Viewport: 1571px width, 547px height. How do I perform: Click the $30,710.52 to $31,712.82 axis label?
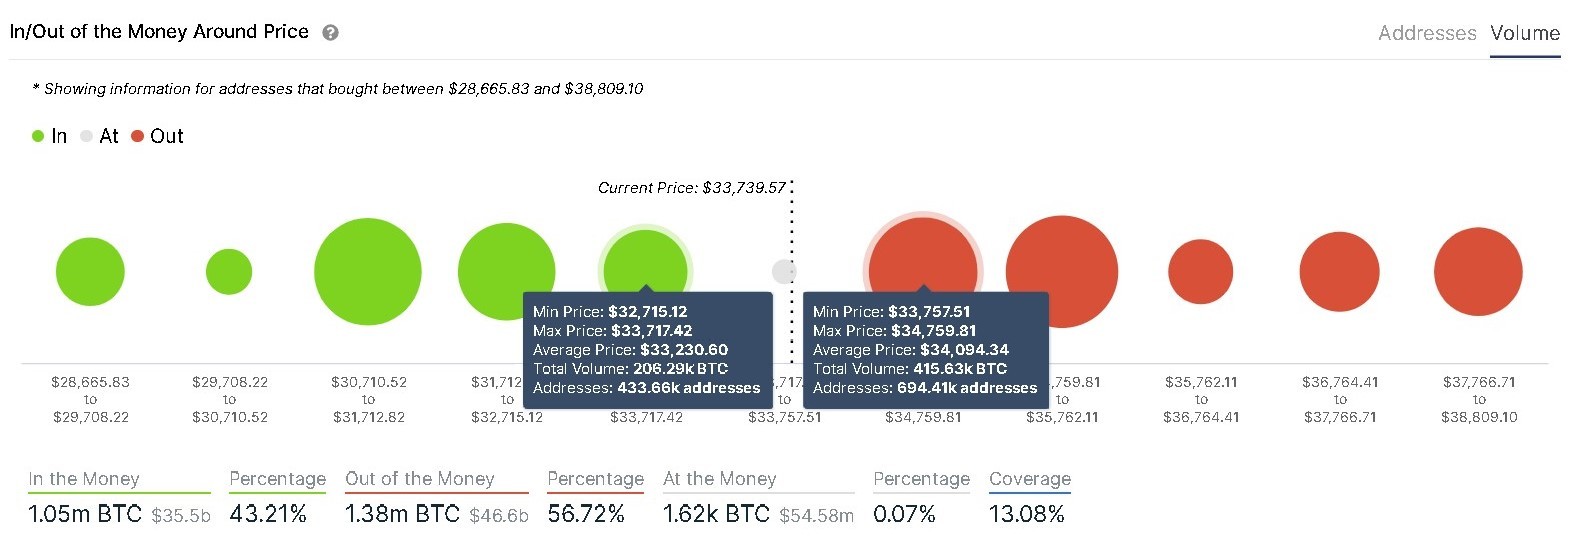(369, 399)
